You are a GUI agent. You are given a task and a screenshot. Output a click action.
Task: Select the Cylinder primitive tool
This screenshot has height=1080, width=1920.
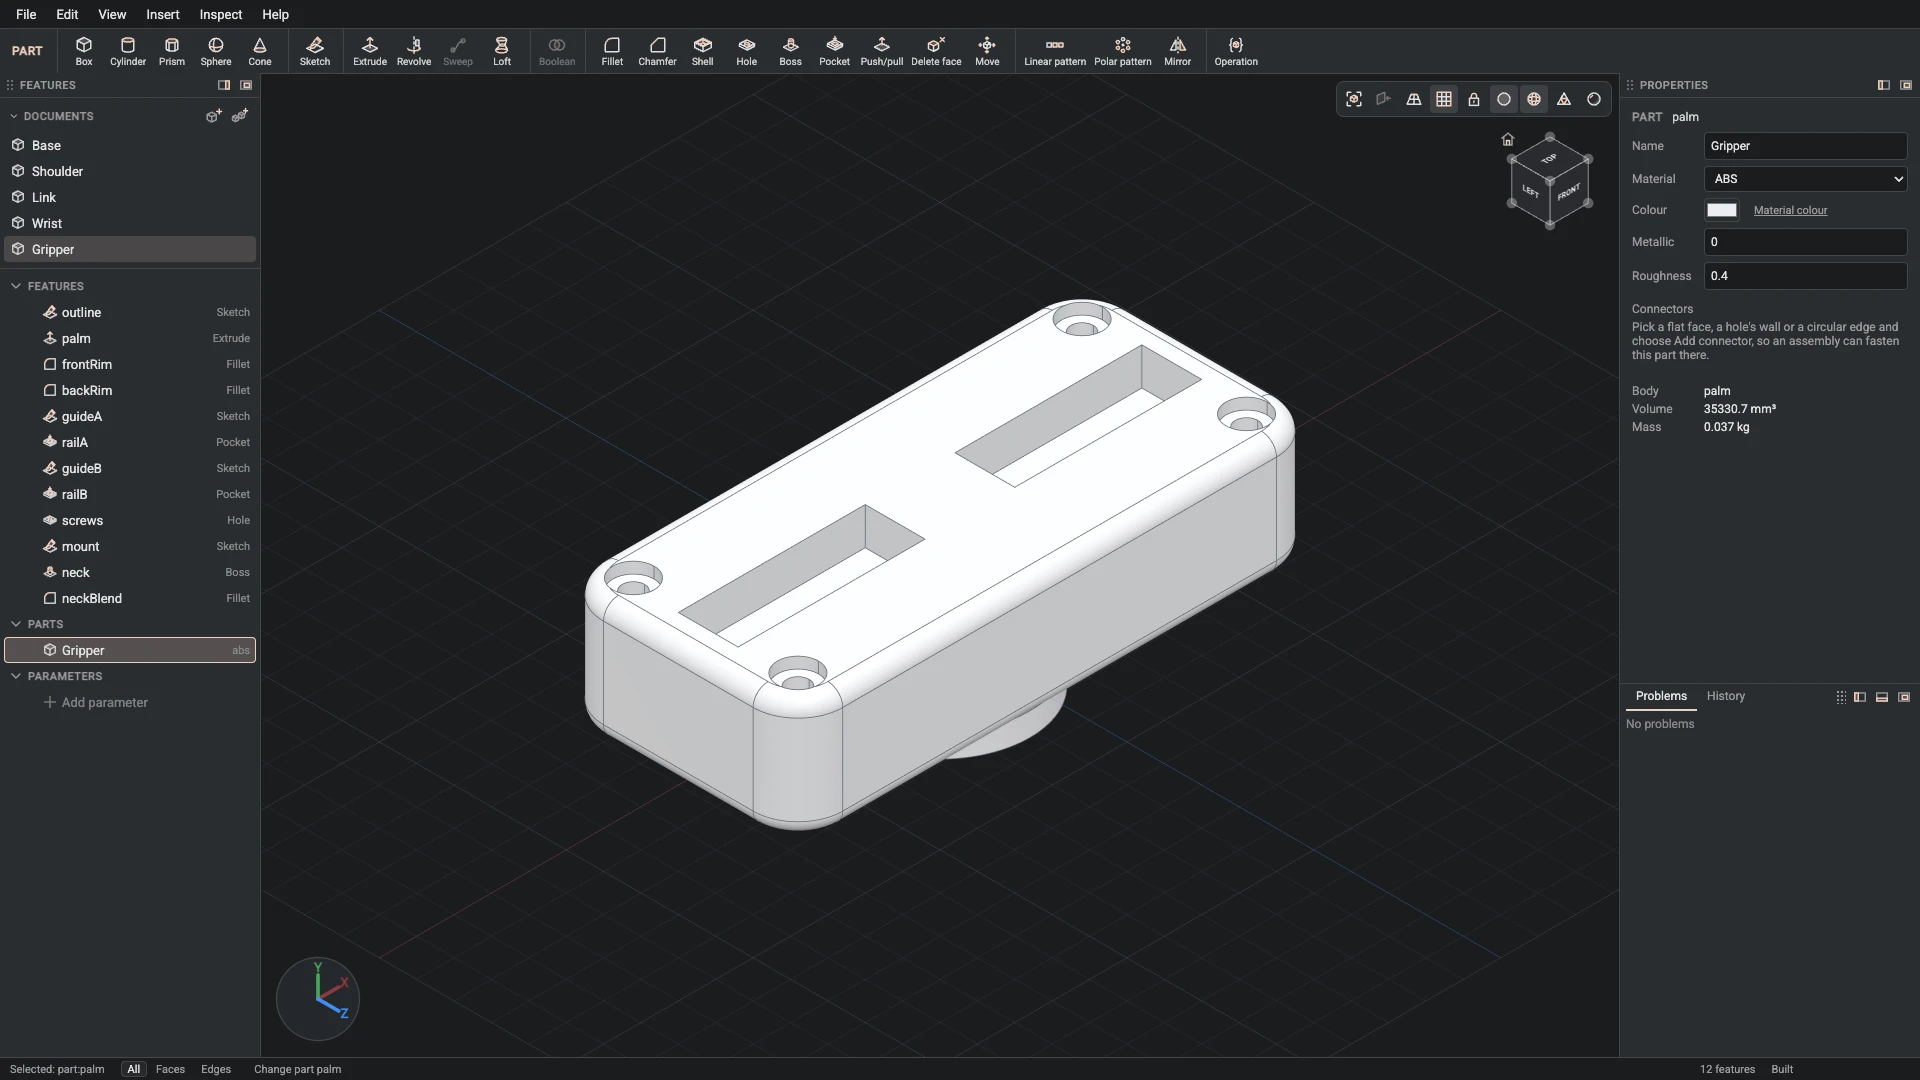[x=128, y=51]
